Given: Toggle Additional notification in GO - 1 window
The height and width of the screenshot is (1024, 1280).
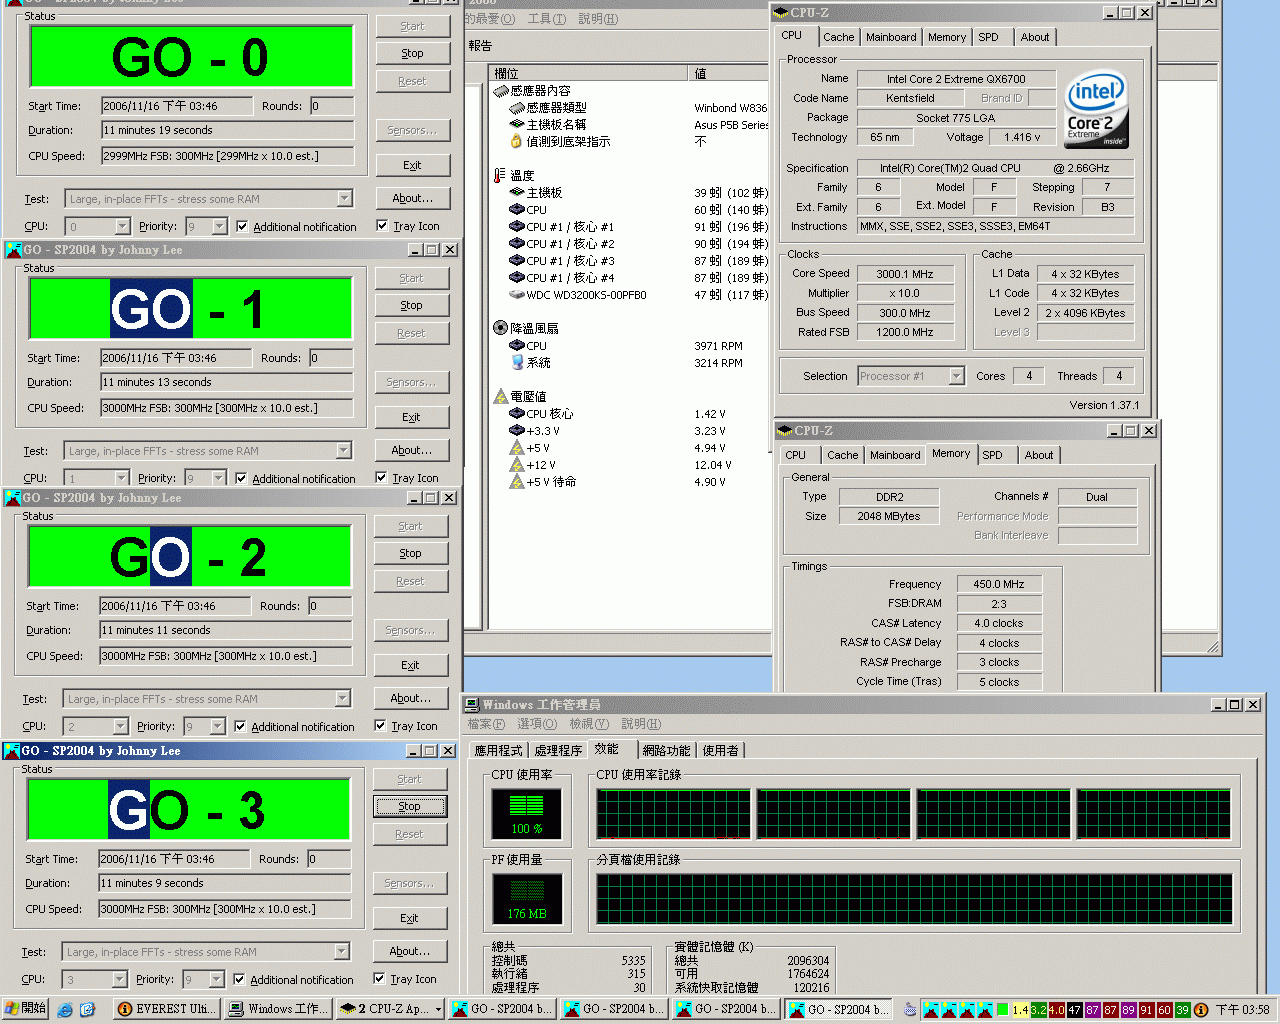Looking at the screenshot, I should [241, 478].
